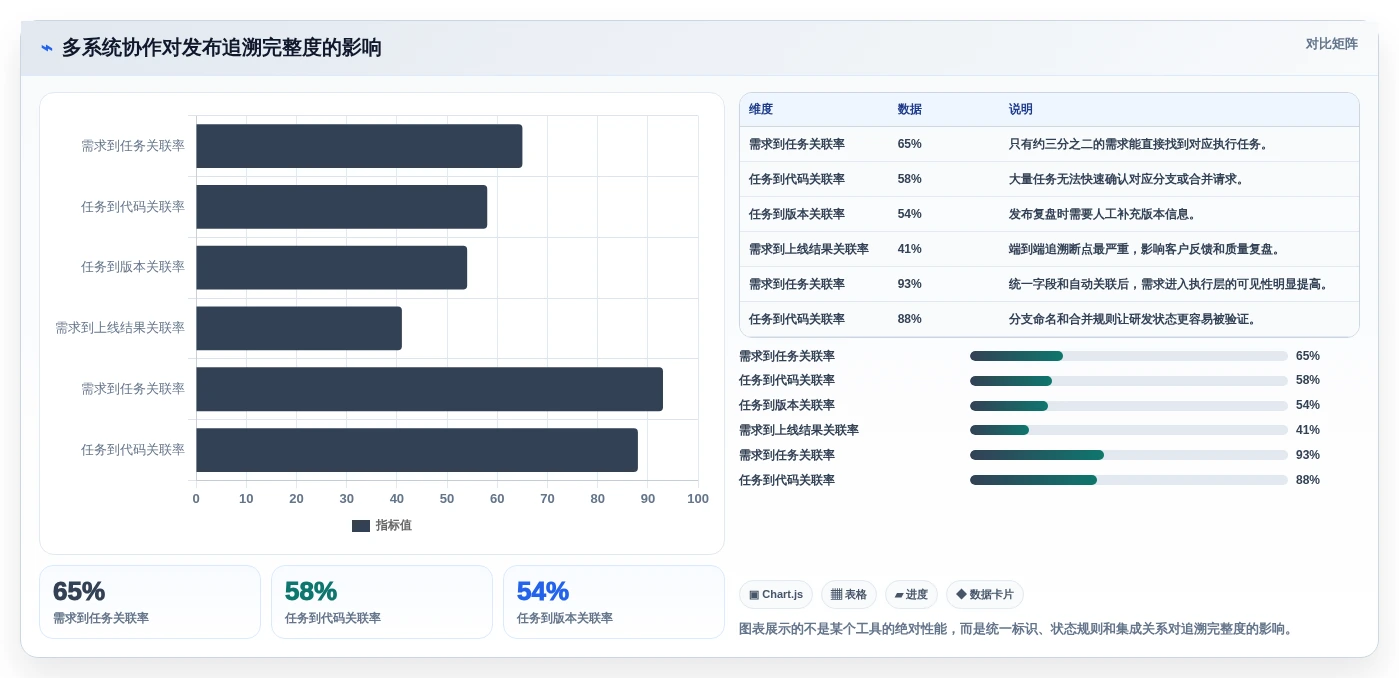The height and width of the screenshot is (678, 1399).
Task: Toggle the 指标值 legend swatch
Action: 361,526
